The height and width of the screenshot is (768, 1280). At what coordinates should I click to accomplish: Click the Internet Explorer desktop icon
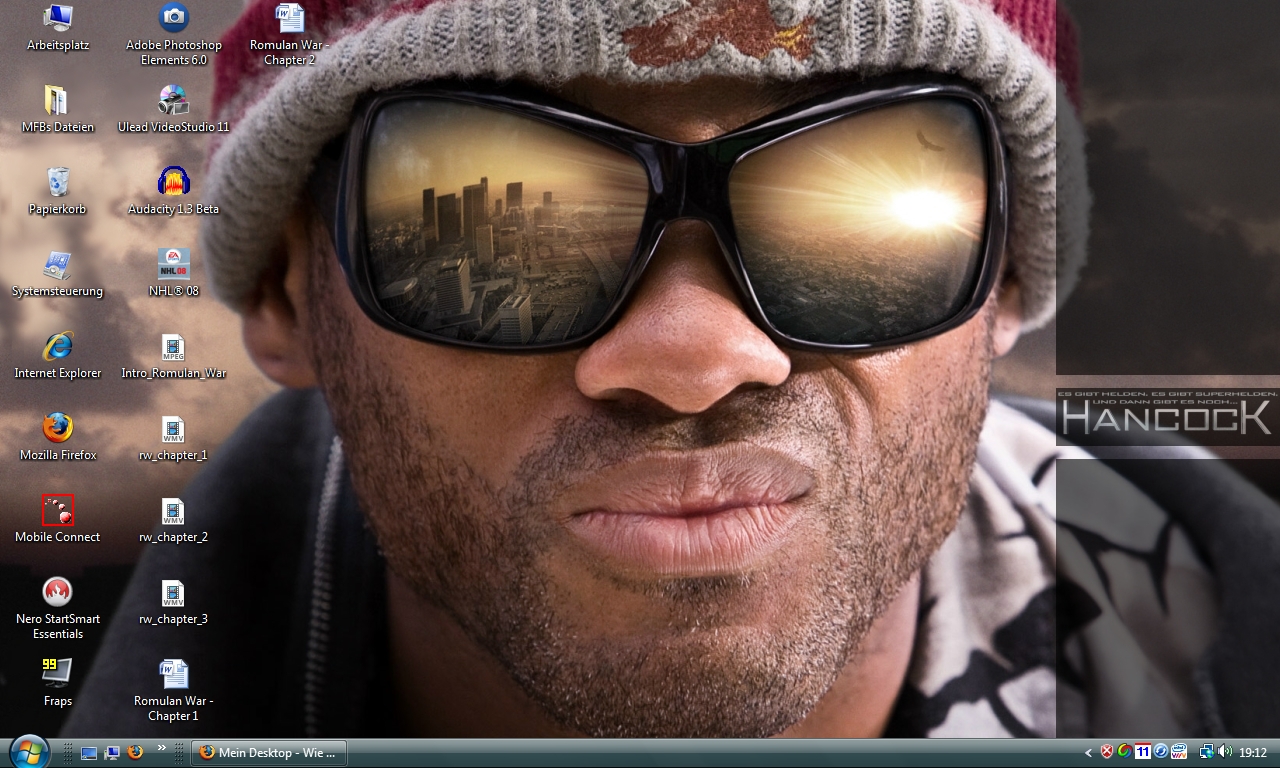coord(58,346)
